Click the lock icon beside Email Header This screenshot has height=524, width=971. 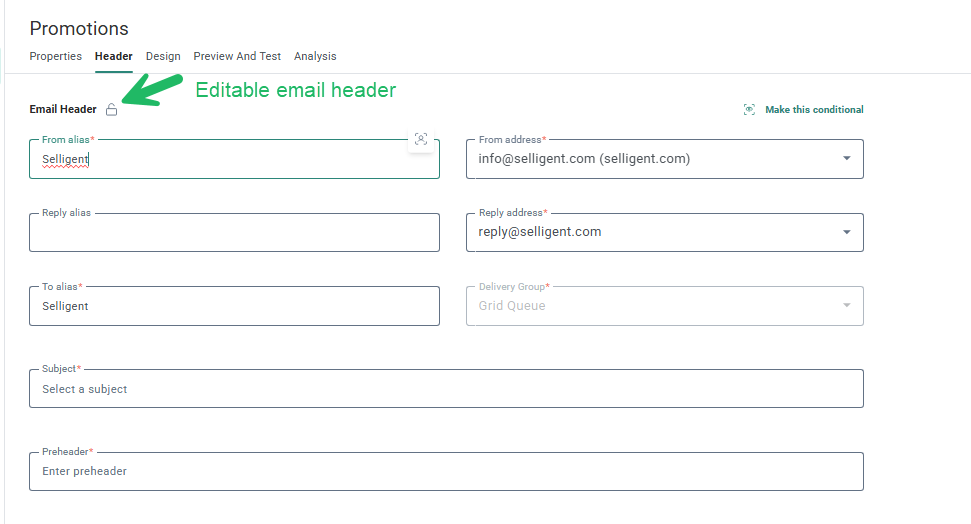click(x=111, y=110)
